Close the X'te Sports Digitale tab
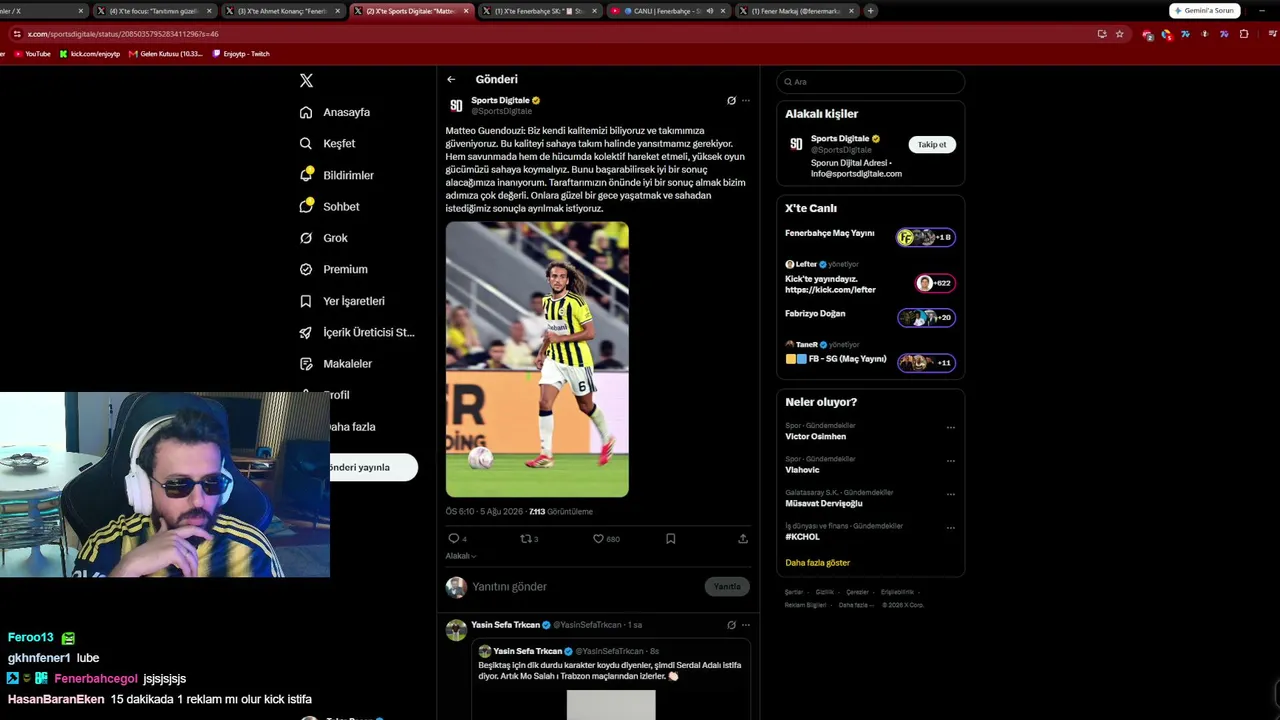 pos(465,11)
